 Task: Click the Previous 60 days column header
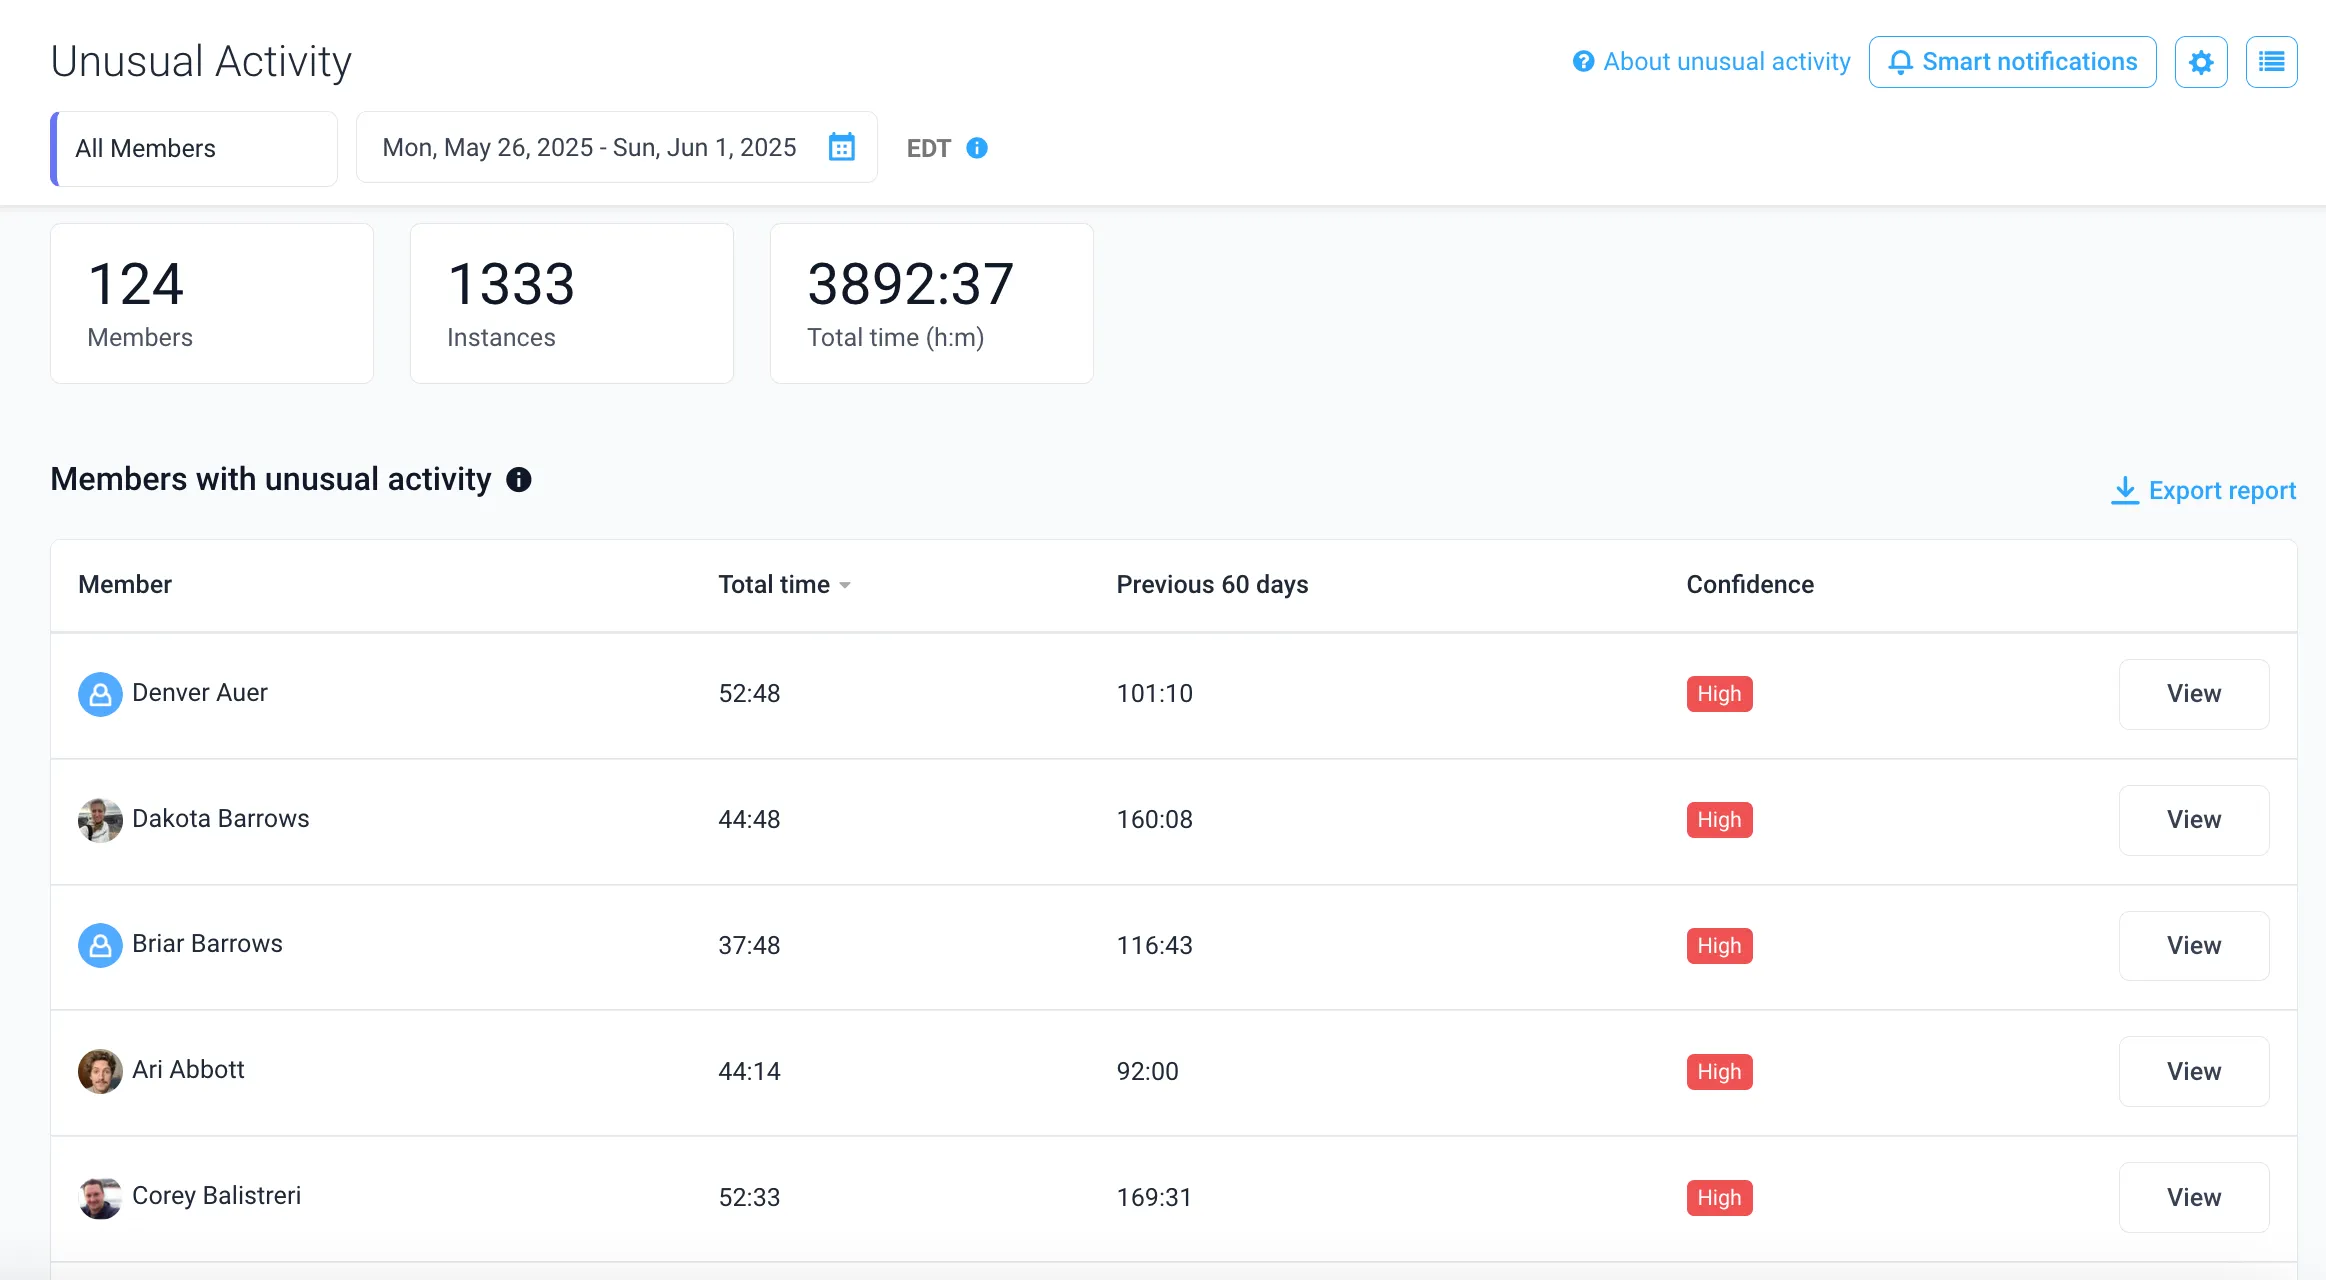pyautogui.click(x=1212, y=584)
